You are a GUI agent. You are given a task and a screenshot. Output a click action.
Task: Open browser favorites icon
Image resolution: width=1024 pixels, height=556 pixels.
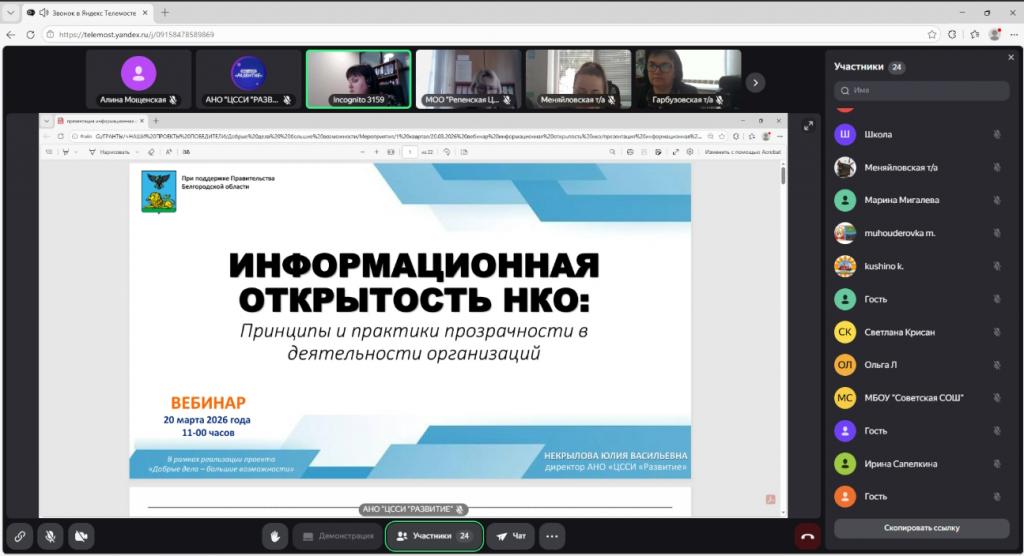click(x=974, y=35)
